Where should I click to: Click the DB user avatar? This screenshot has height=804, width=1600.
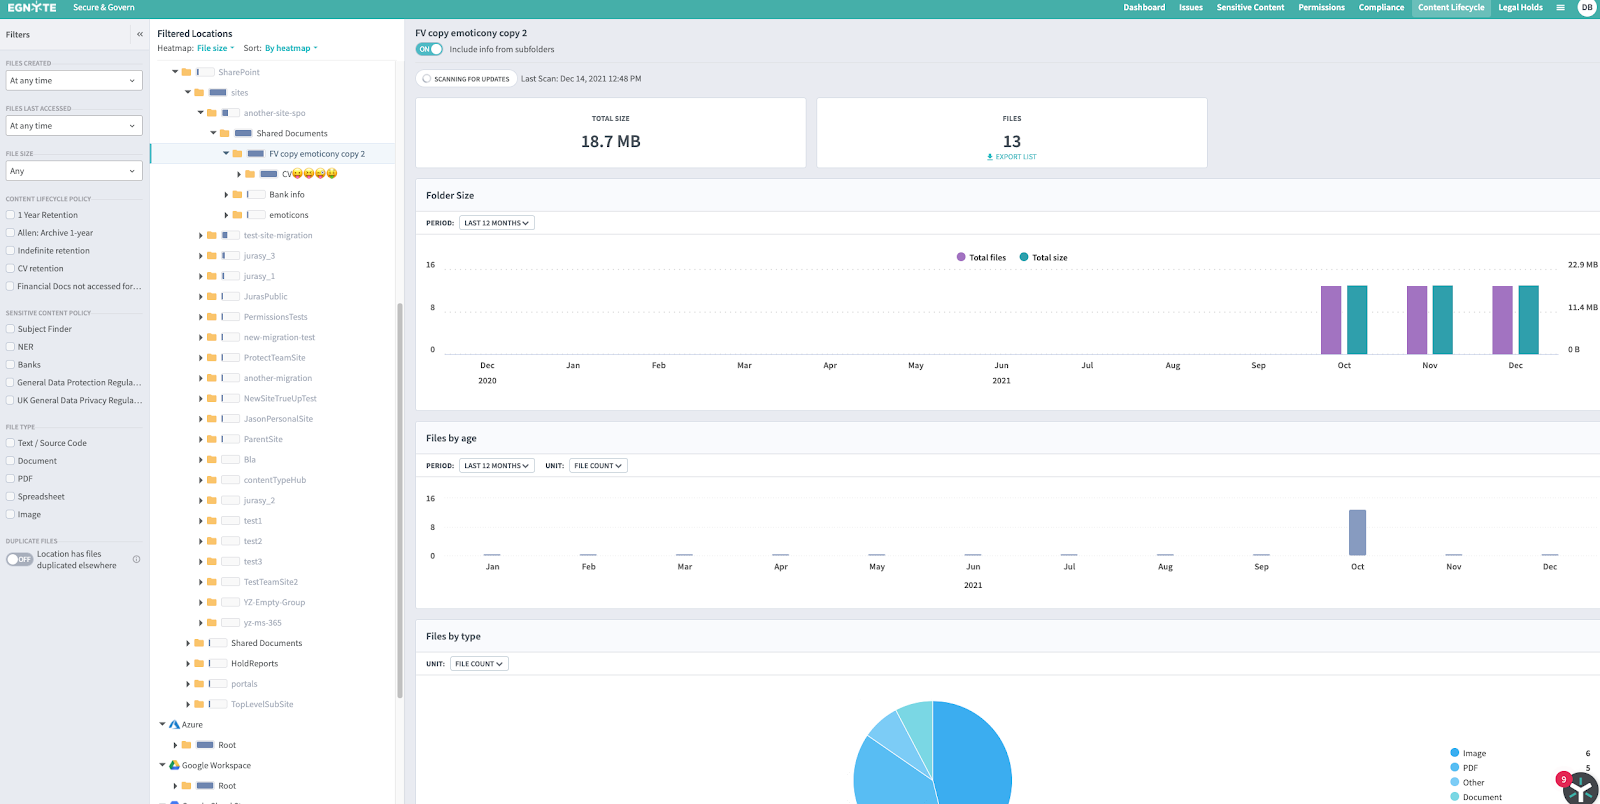[x=1586, y=8]
